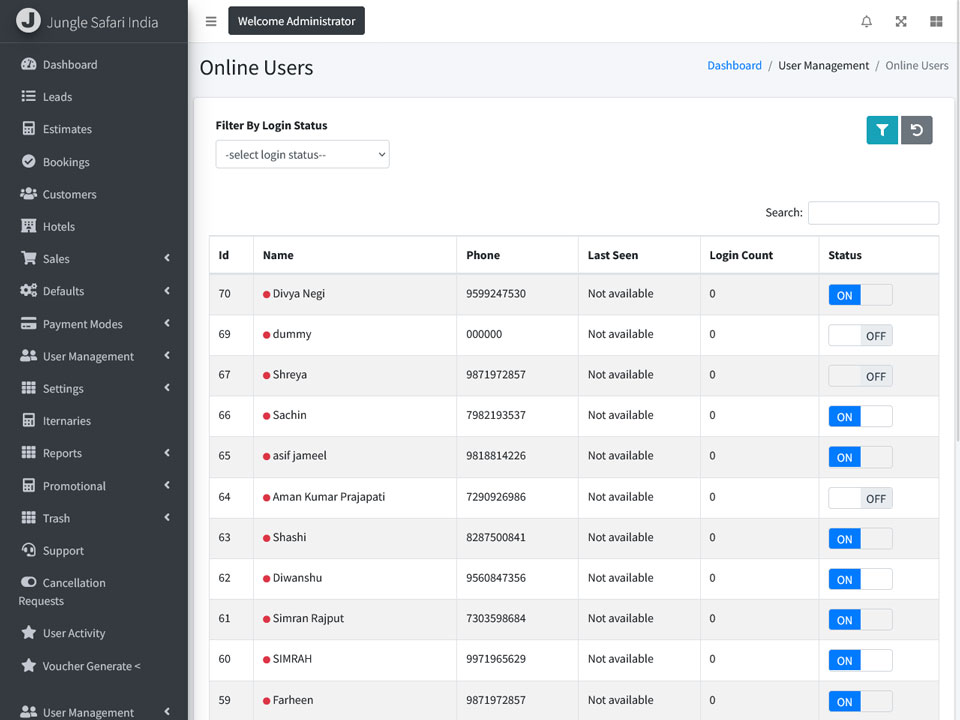The width and height of the screenshot is (960, 720).
Task: Click the Leads list icon
Action: tap(28, 96)
